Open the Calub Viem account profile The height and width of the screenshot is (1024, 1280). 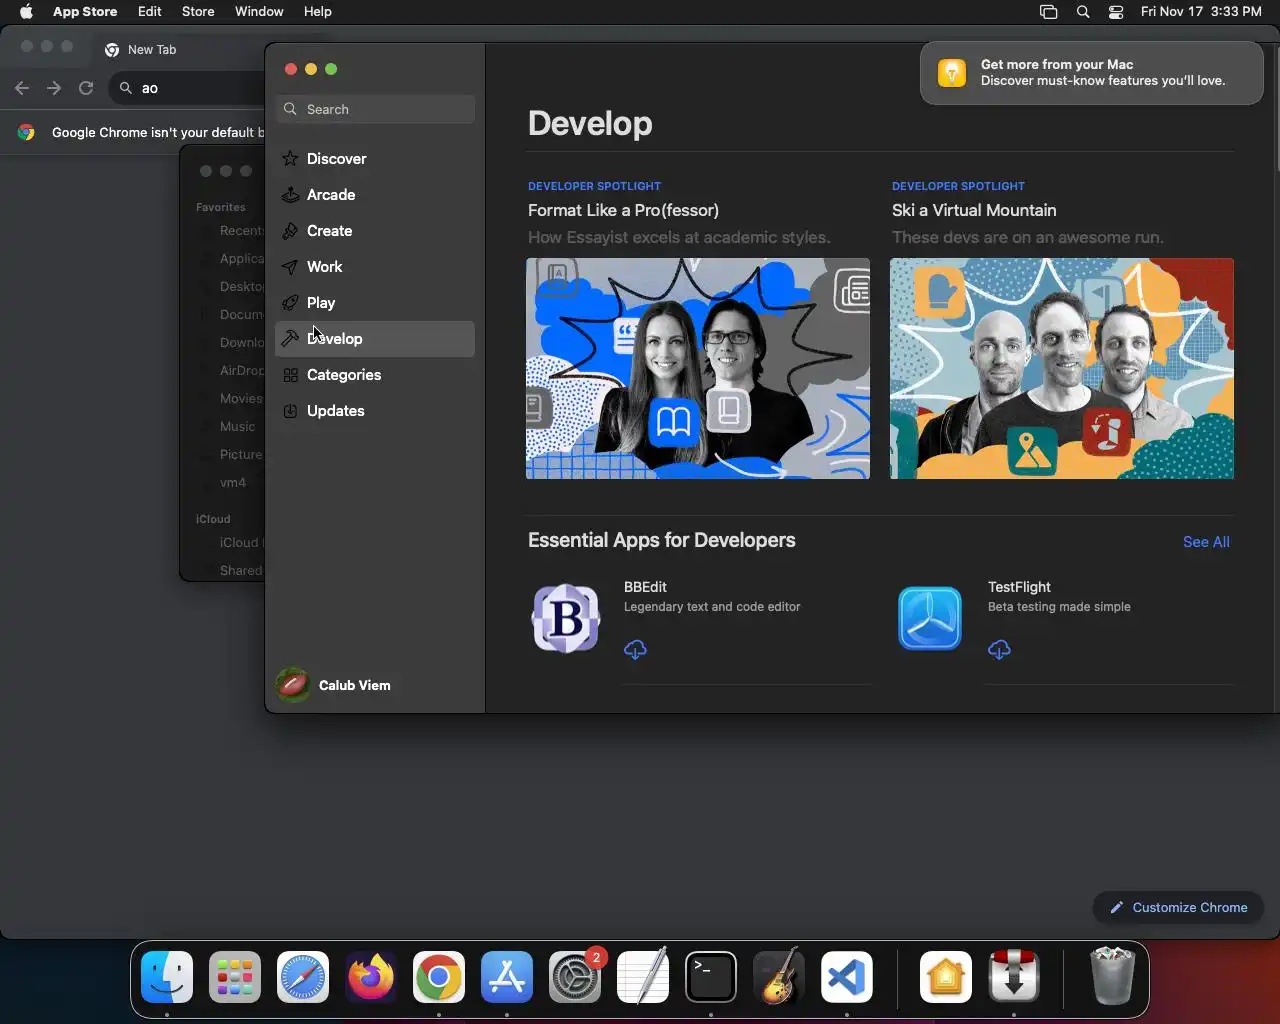point(334,685)
